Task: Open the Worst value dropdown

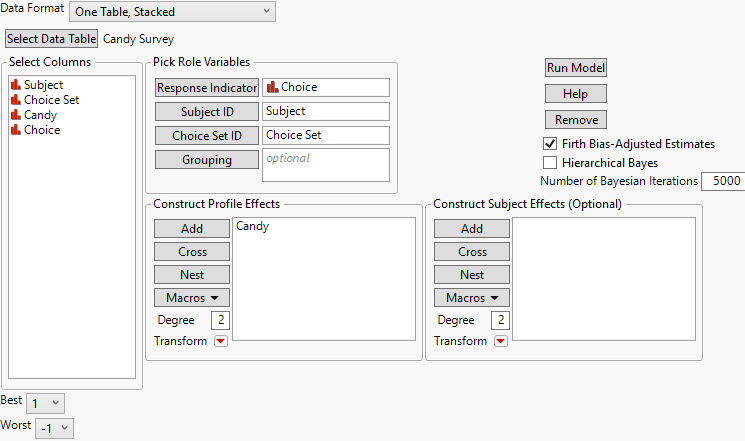Action: [x=54, y=428]
